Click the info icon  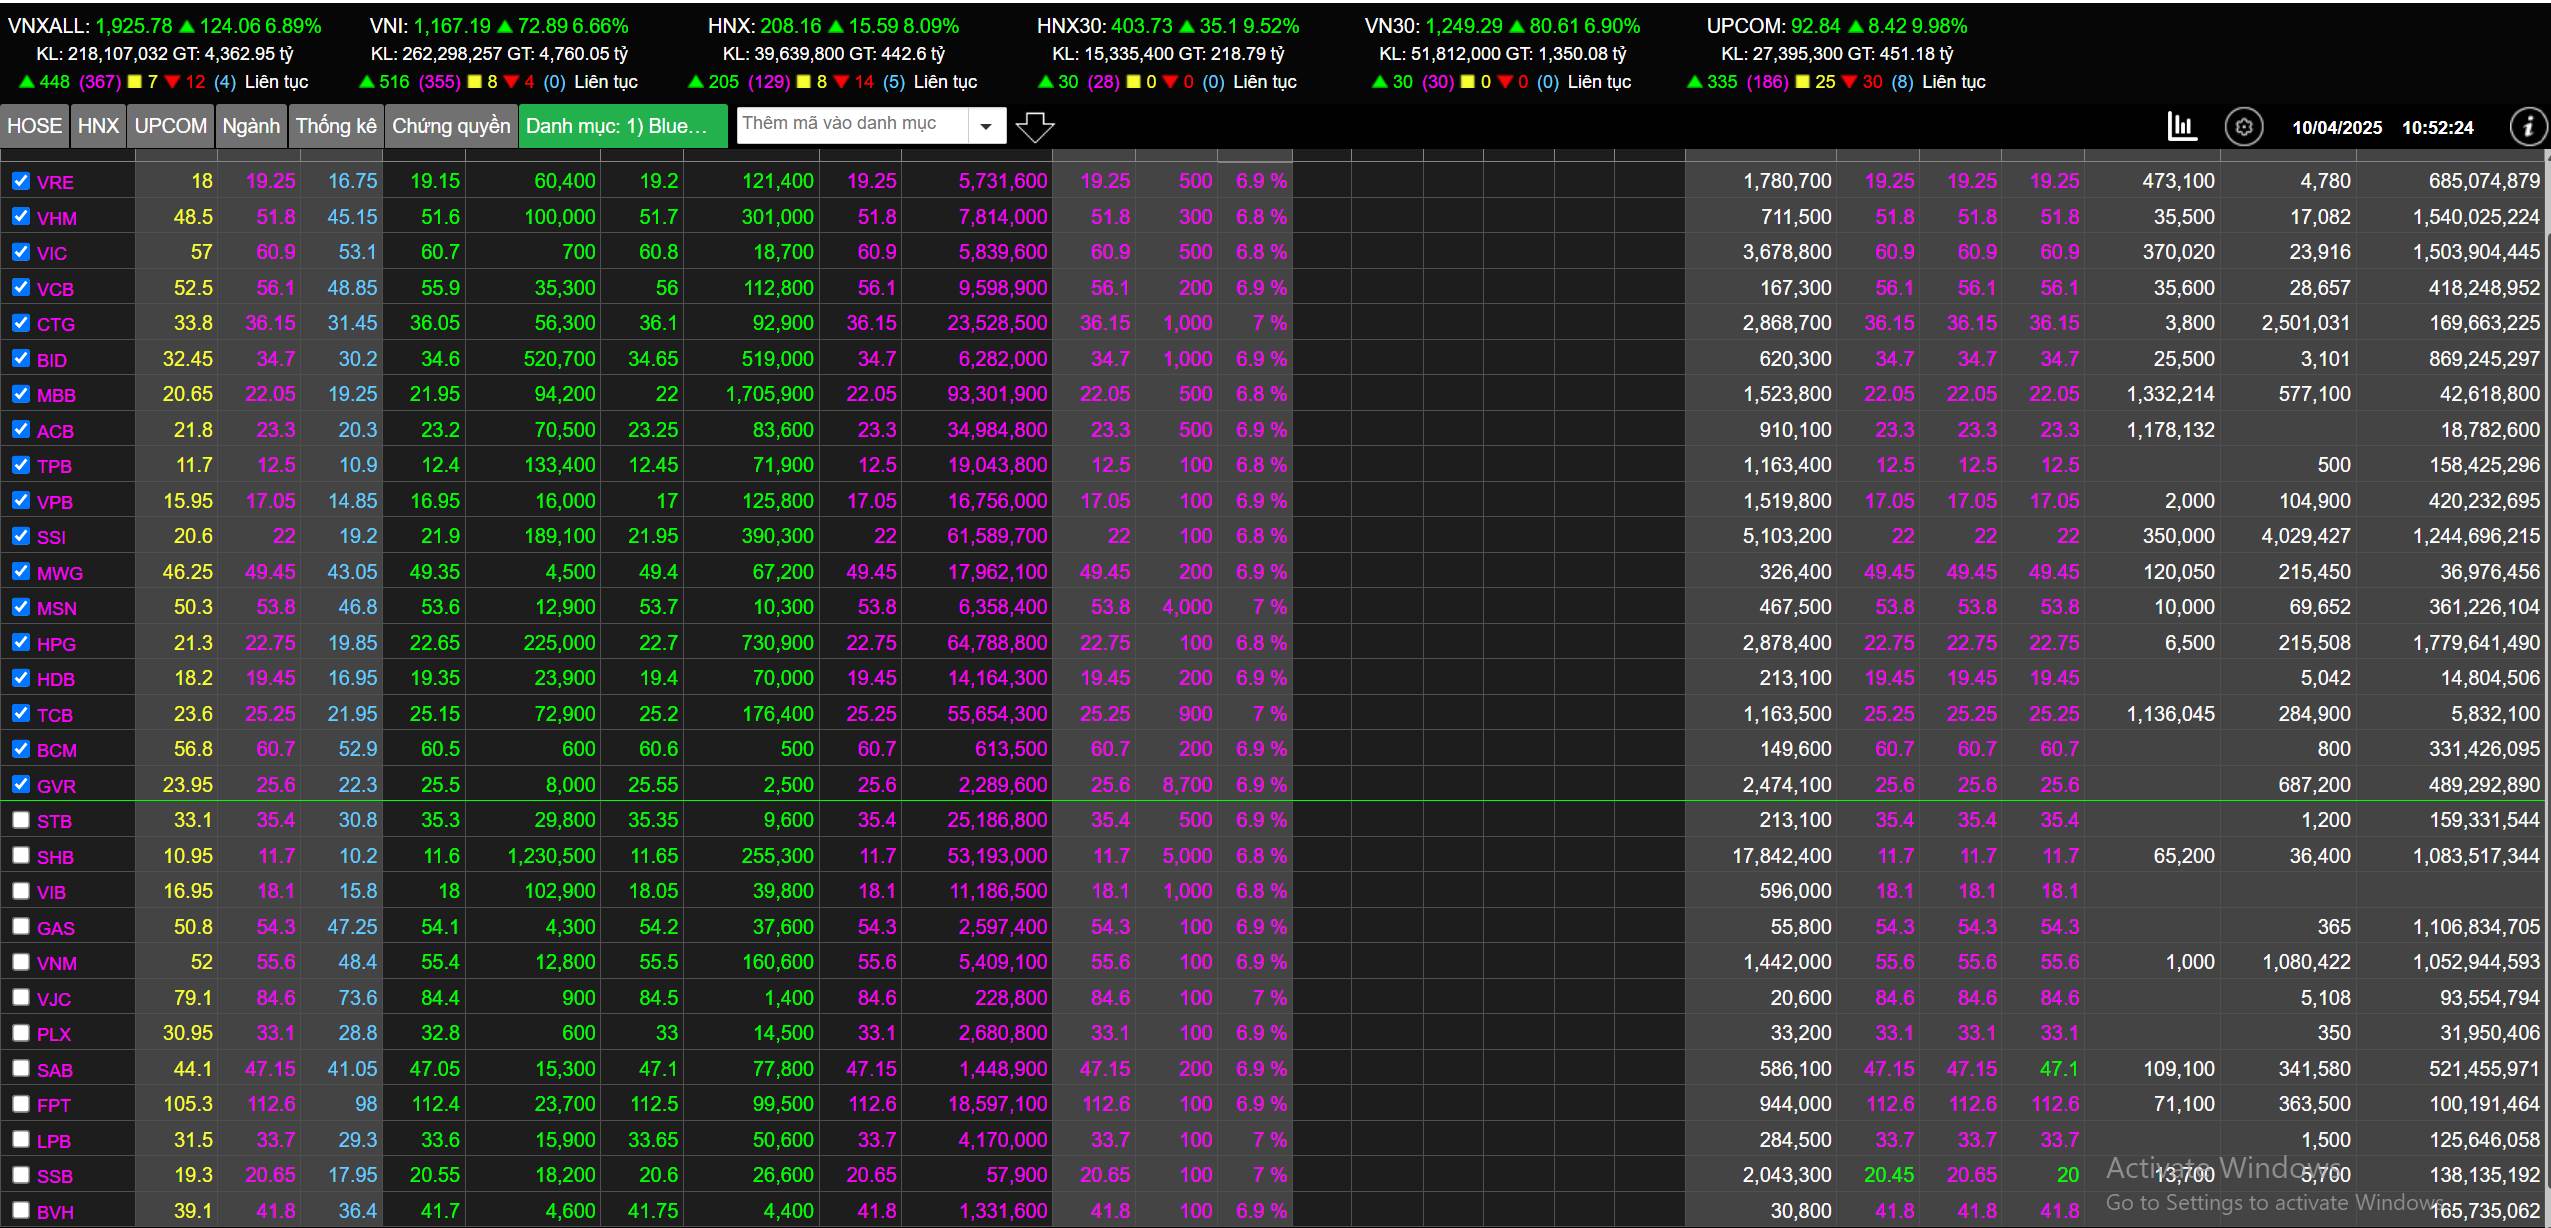click(2528, 127)
